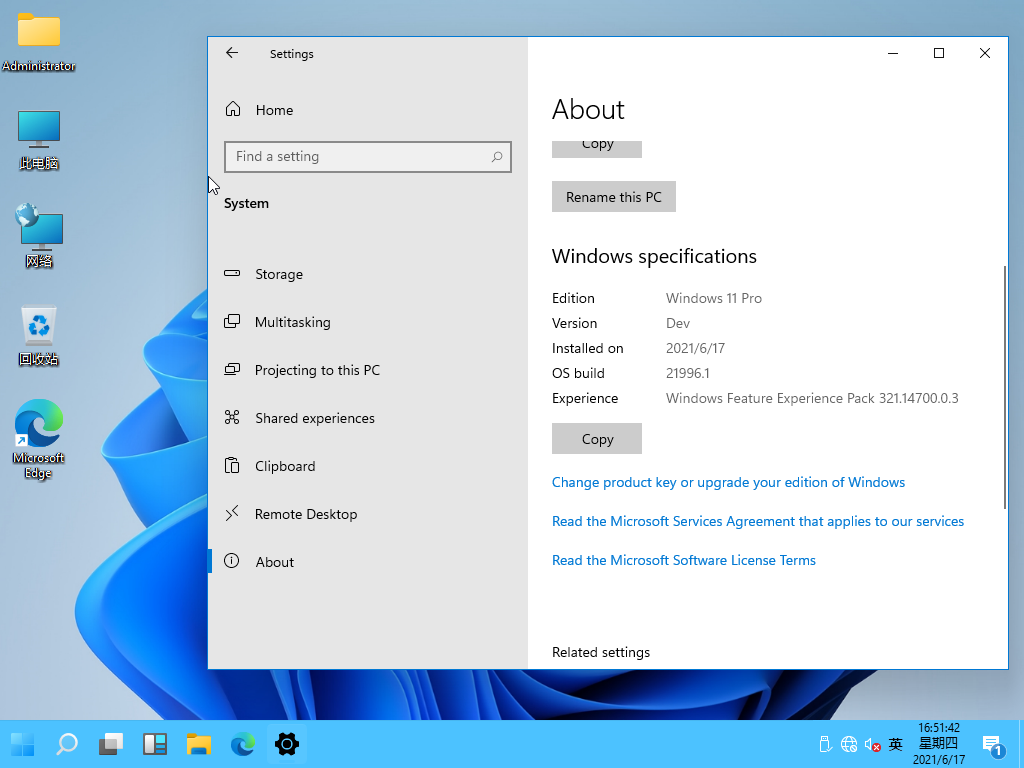
Task: Open Widgets from the taskbar
Action: tap(155, 744)
